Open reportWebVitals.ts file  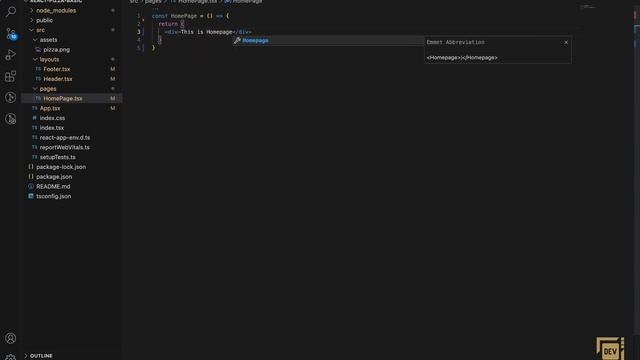pos(64,148)
